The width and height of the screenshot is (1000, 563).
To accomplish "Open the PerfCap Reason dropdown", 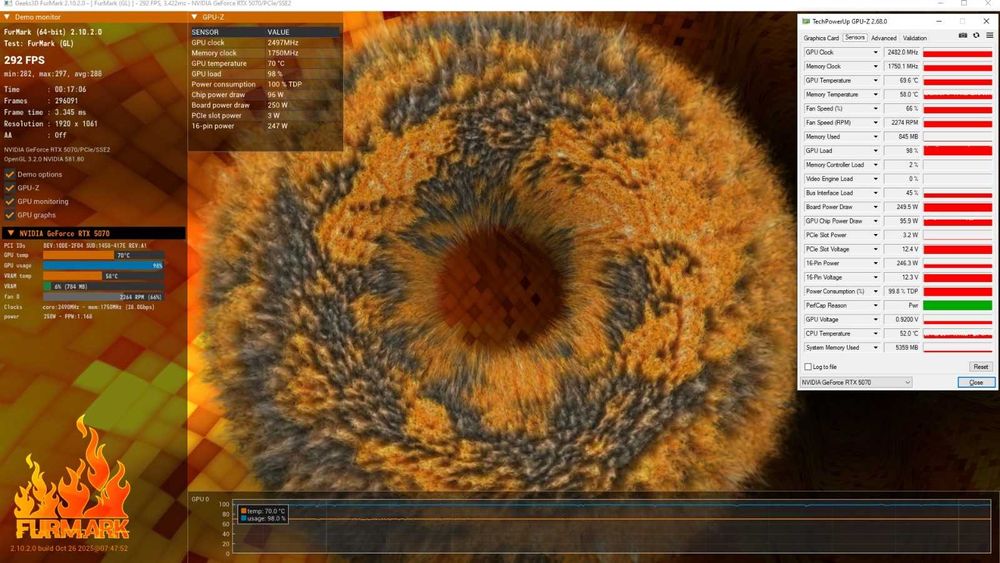I will (x=875, y=305).
